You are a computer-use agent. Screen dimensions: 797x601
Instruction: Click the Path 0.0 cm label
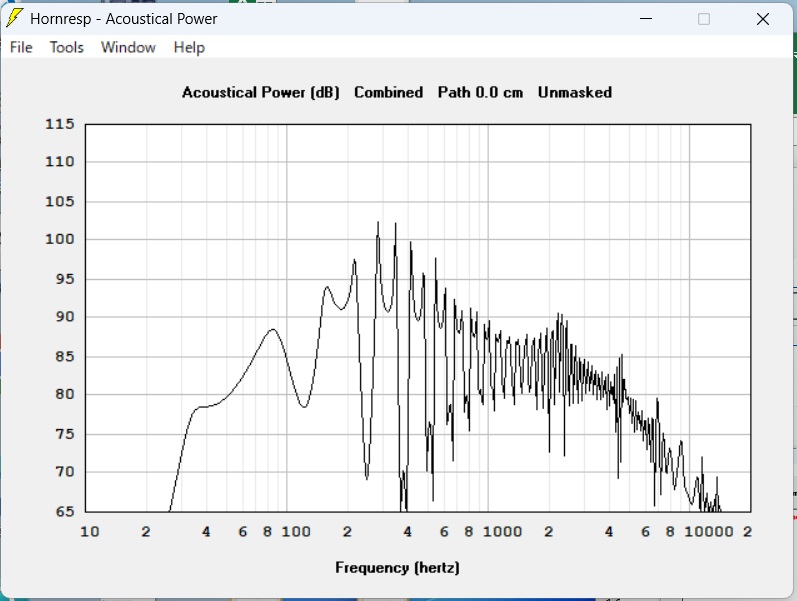click(x=480, y=92)
